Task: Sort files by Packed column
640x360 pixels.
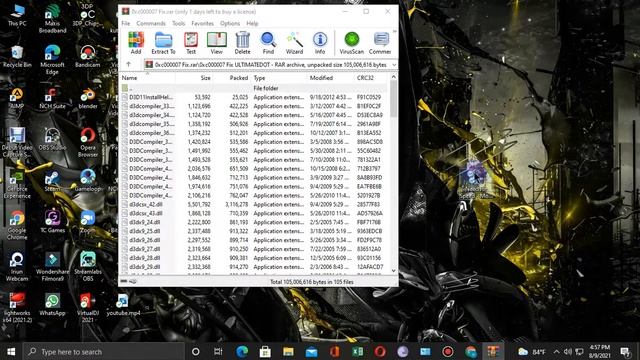Action: [x=231, y=78]
